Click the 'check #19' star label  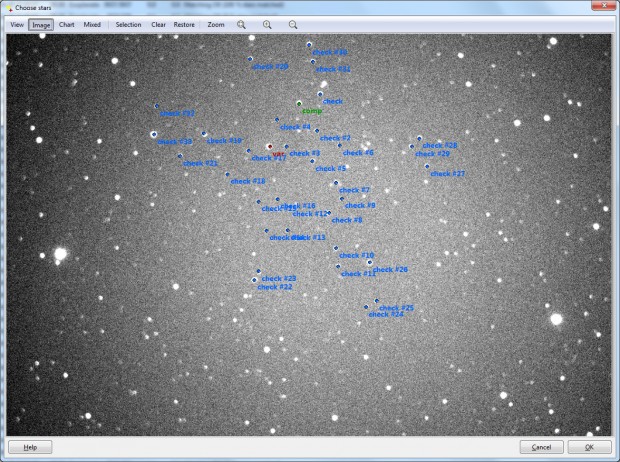pyautogui.click(x=224, y=140)
